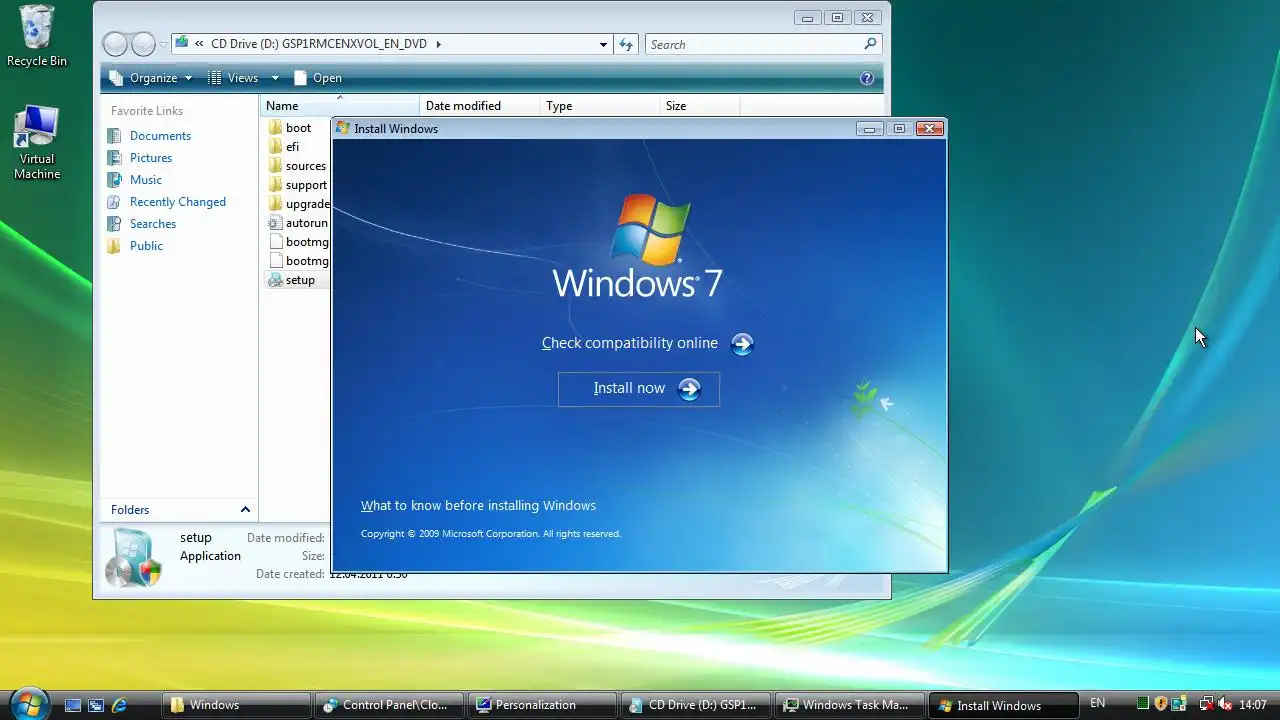Open the Organize menu
The width and height of the screenshot is (1280, 720).
pyautogui.click(x=151, y=78)
